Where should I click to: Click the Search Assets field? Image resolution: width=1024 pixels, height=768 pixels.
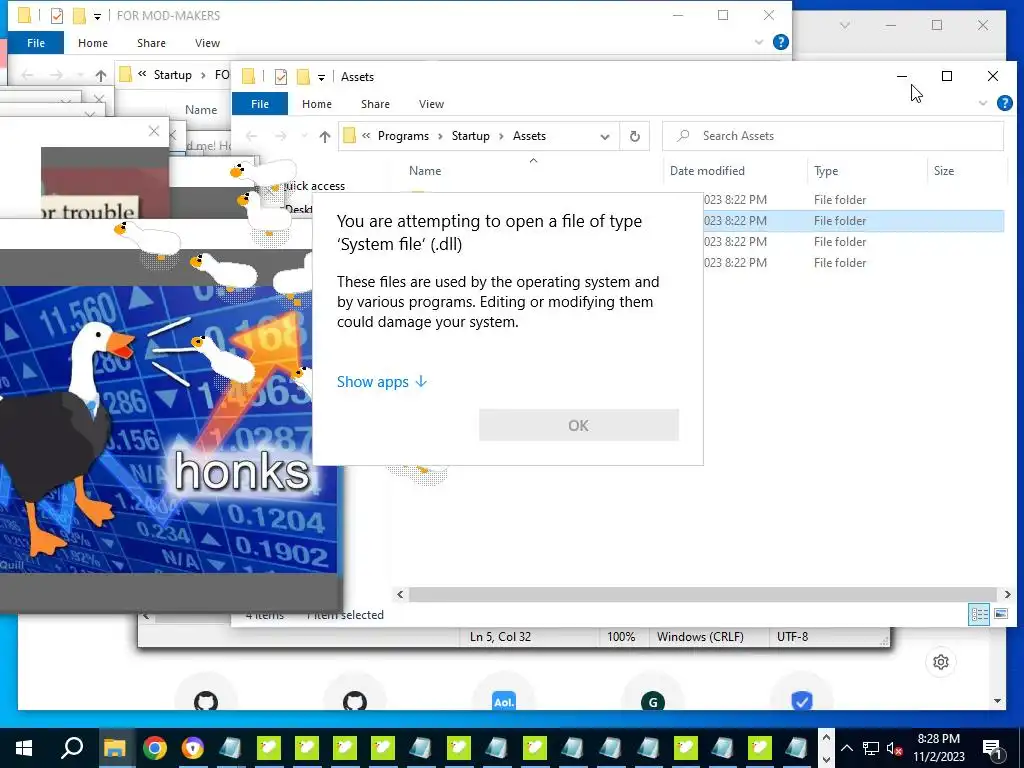(x=833, y=136)
